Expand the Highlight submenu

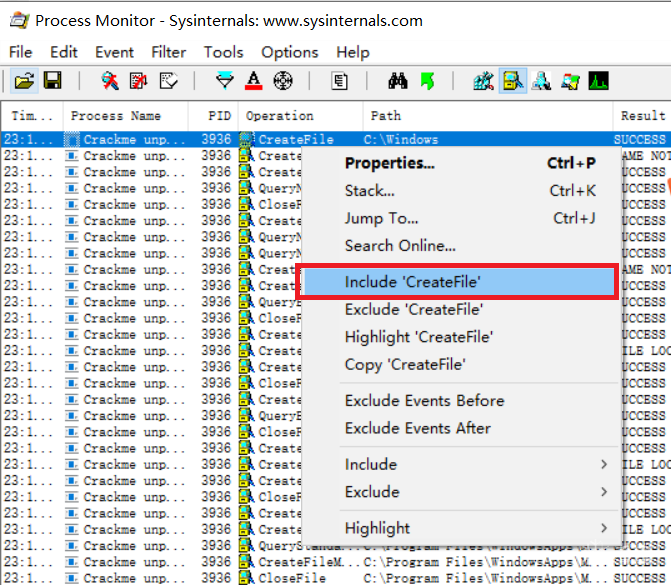(461, 528)
